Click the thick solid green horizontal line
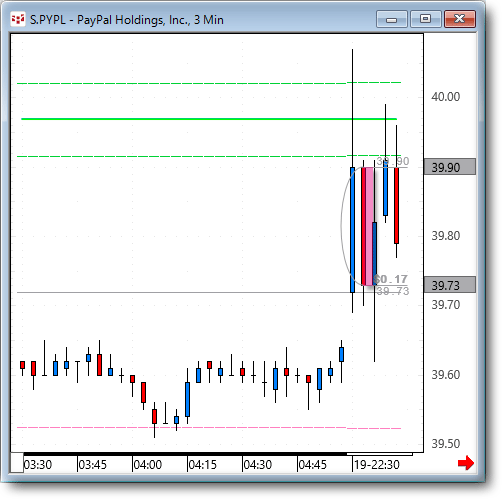Image resolution: width=503 pixels, height=500 pixels. (x=209, y=119)
